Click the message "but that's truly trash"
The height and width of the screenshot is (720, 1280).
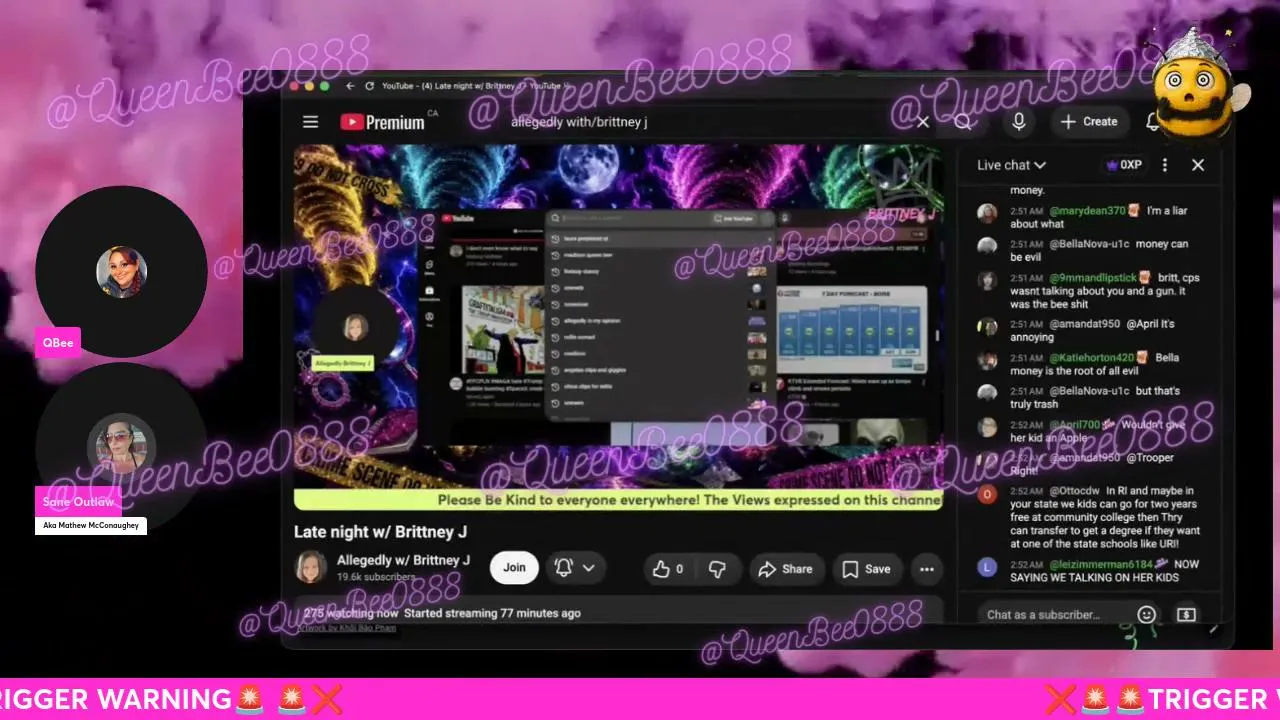pos(1095,397)
